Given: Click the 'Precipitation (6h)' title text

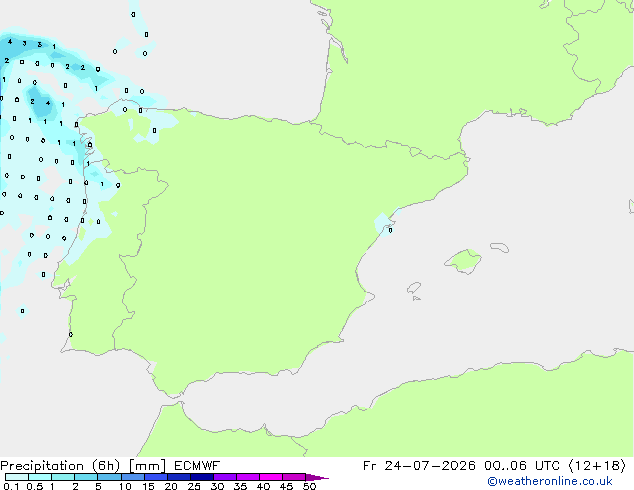Looking at the screenshot, I should 60,466.
